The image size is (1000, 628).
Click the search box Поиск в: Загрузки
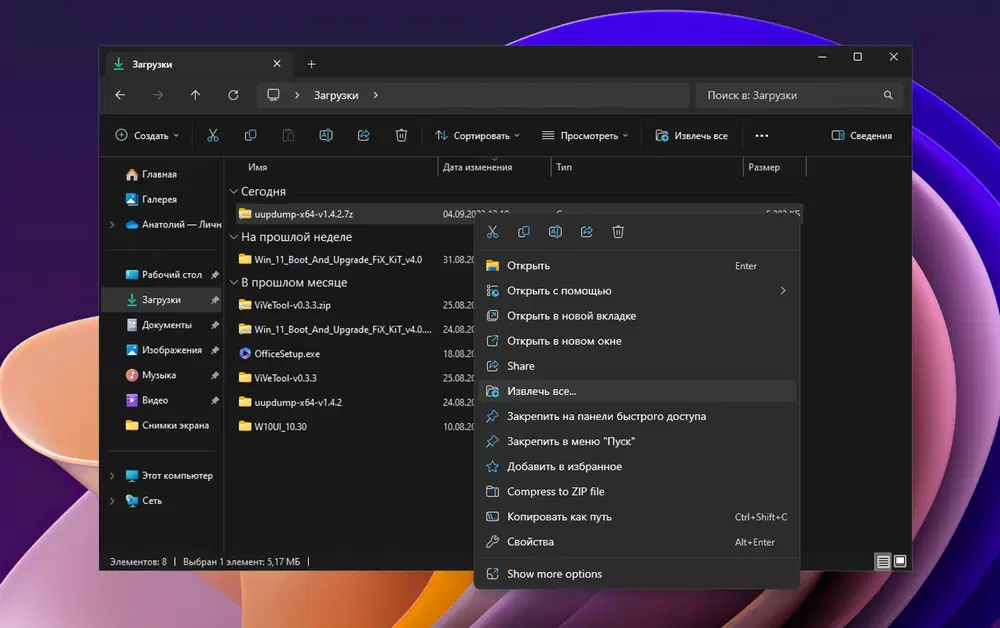coord(790,95)
